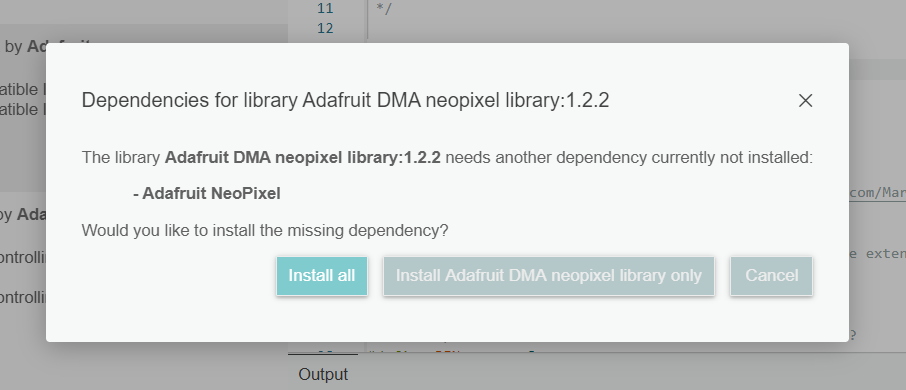This screenshot has width=906, height=390.
Task: Click the comment end */ on line 11
Action: click(x=384, y=8)
